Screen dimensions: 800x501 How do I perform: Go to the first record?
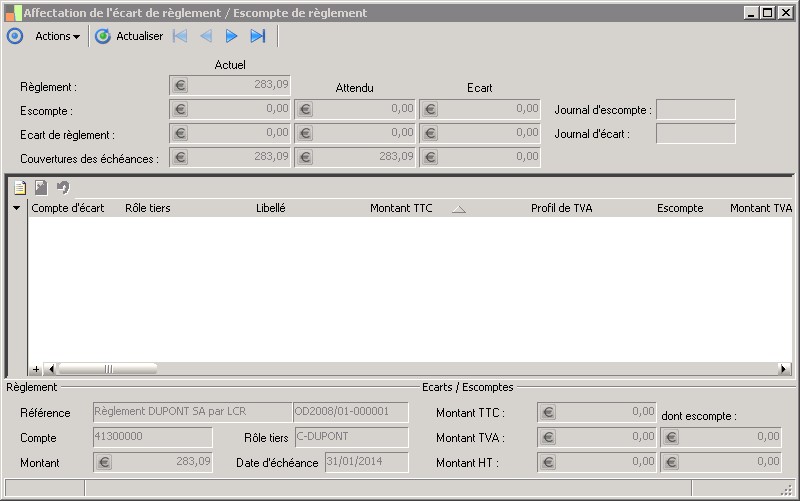(180, 36)
